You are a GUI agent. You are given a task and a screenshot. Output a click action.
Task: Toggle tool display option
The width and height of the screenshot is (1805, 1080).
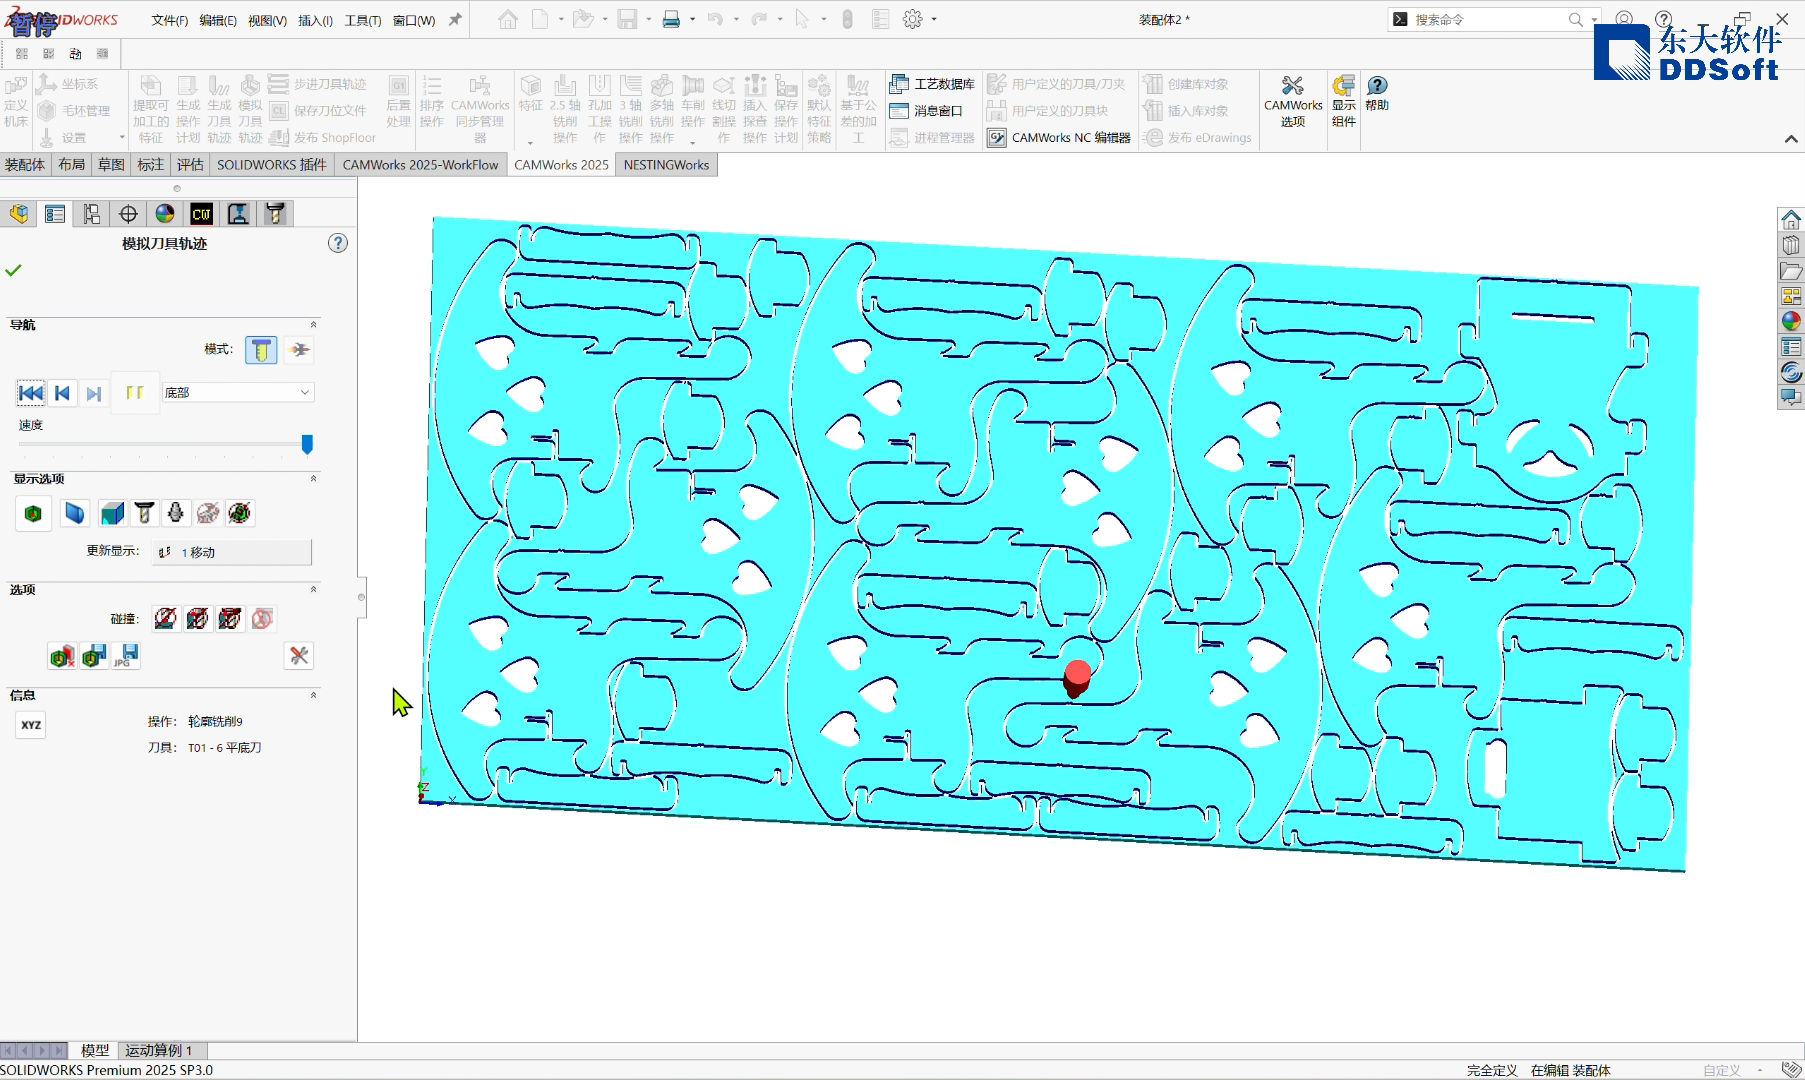tap(144, 514)
